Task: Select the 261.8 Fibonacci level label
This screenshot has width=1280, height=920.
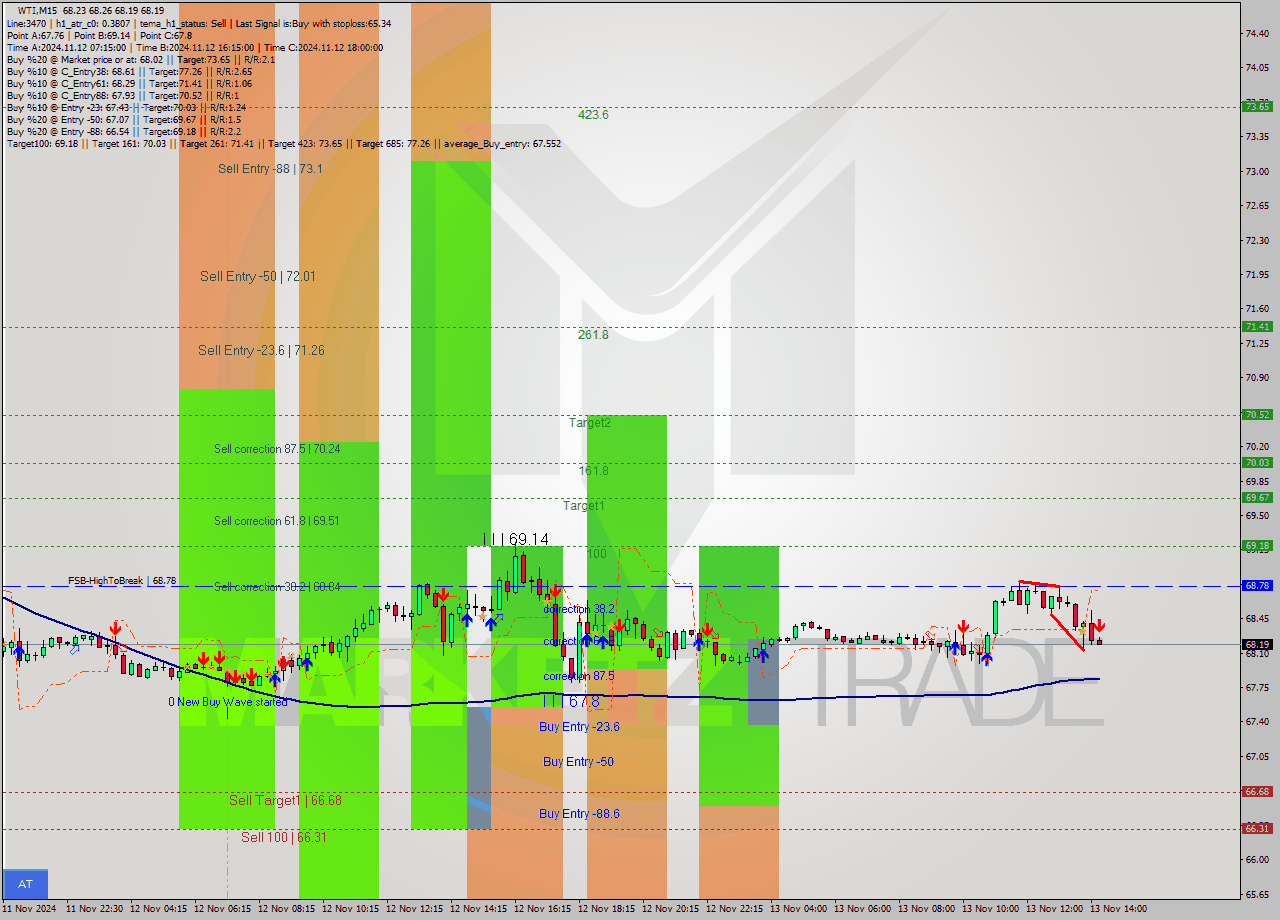Action: [593, 335]
